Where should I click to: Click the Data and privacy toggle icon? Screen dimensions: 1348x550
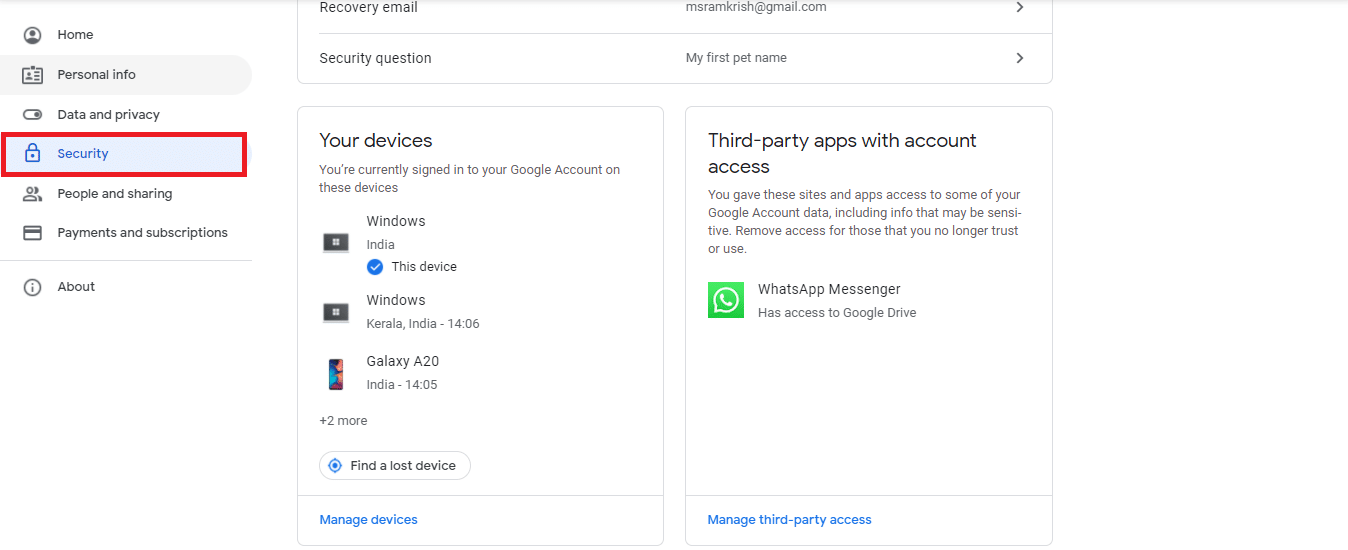pyautogui.click(x=33, y=115)
